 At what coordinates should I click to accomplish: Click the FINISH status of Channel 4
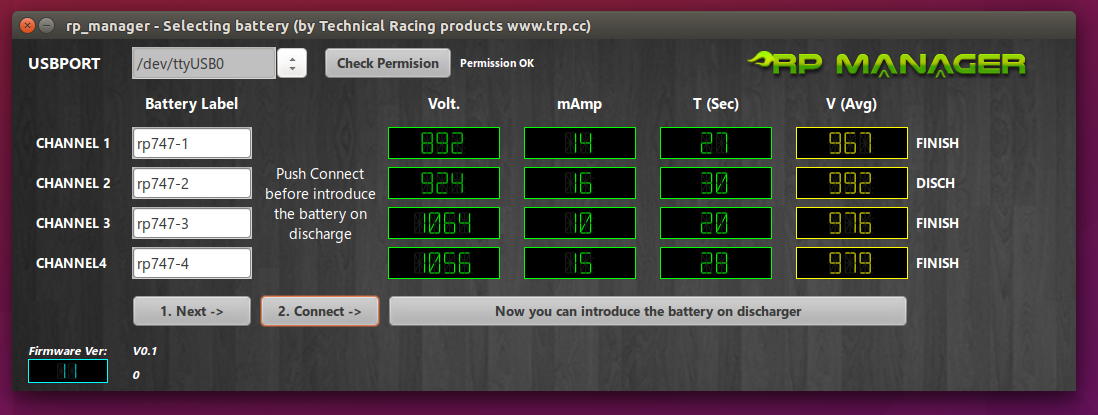pos(938,263)
